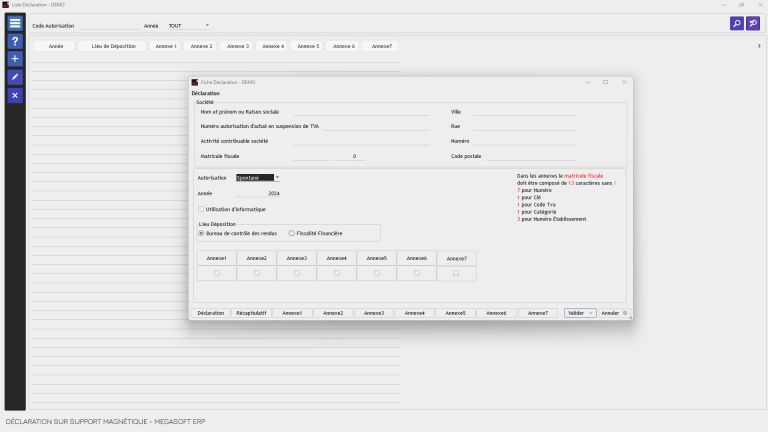Switch to the Annexe3 bottom tab

(x=374, y=313)
